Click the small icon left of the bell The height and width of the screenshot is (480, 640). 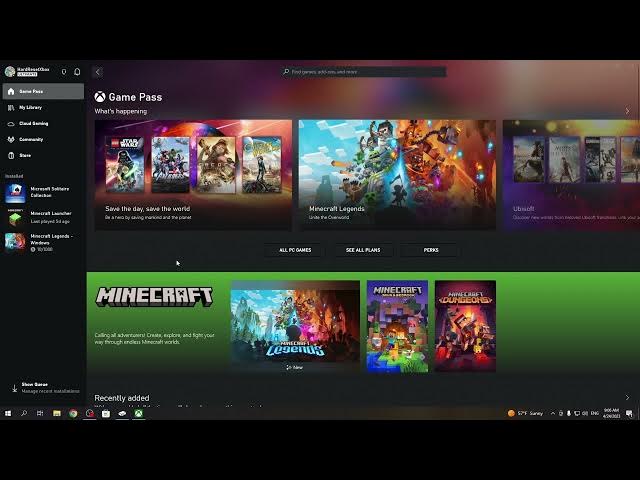[x=64, y=72]
